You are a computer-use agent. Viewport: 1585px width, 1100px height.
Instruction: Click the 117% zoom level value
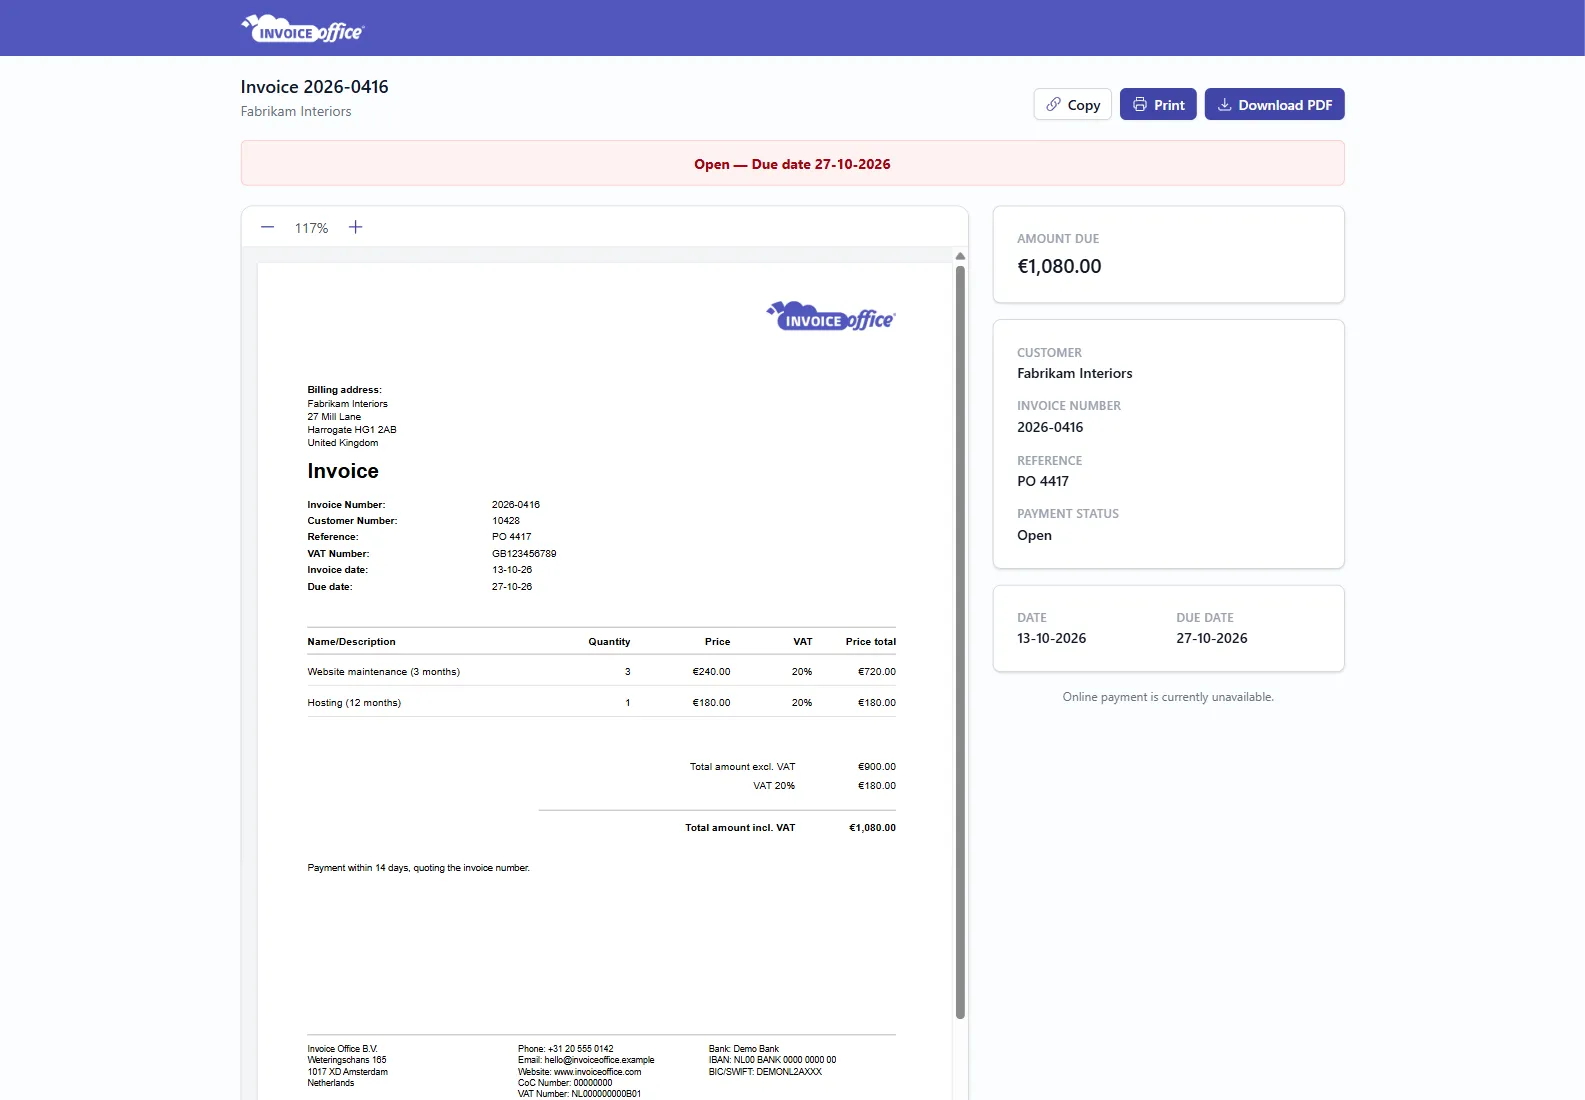pos(311,228)
